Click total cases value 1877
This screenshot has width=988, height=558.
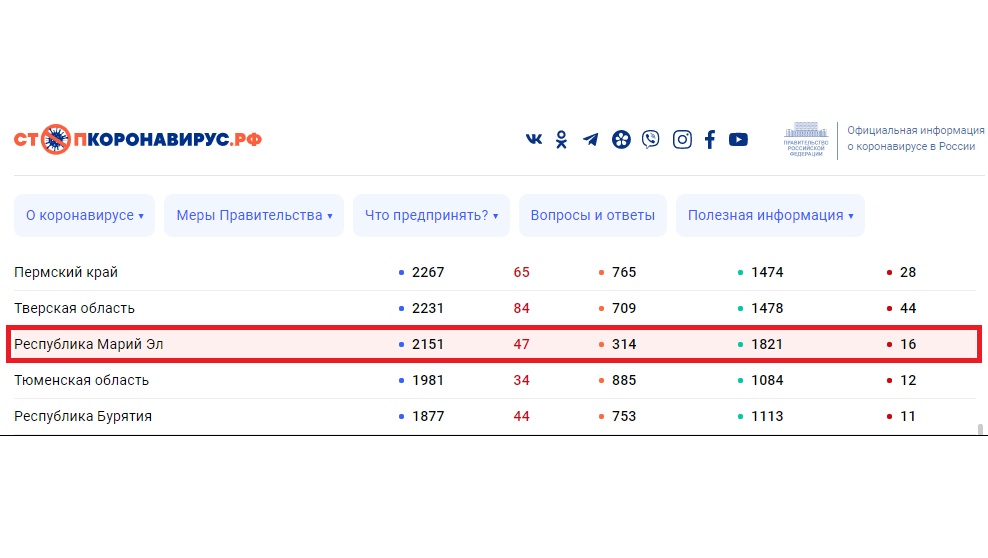pyautogui.click(x=428, y=416)
